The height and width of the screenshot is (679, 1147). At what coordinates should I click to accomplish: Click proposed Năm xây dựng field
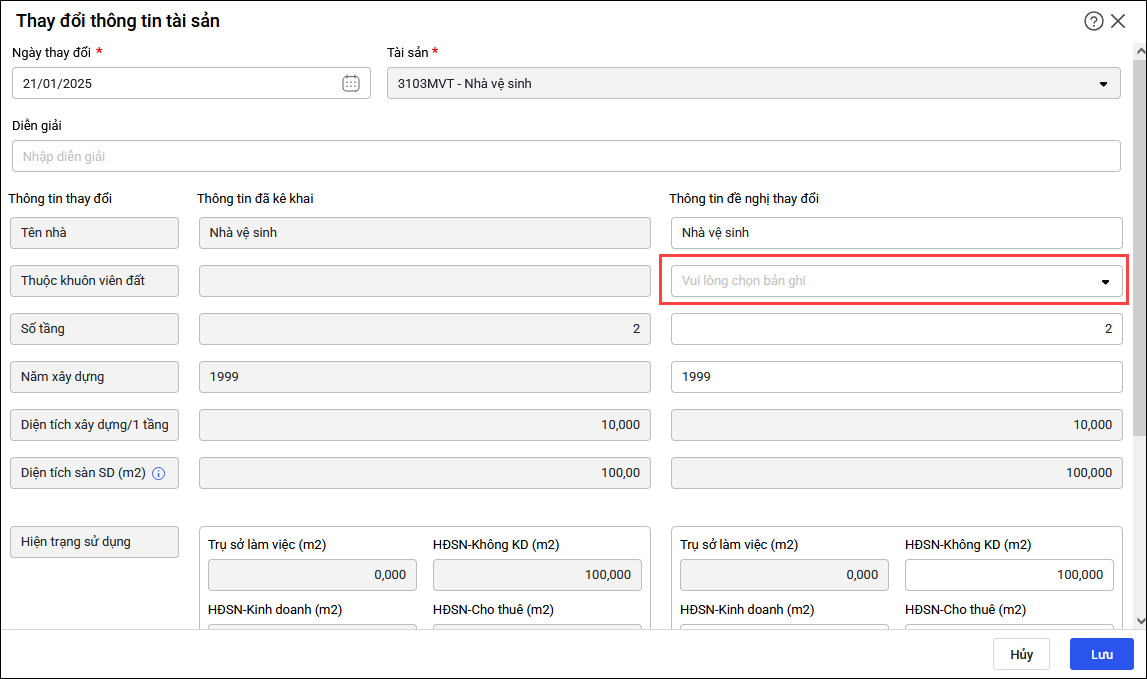tap(896, 377)
